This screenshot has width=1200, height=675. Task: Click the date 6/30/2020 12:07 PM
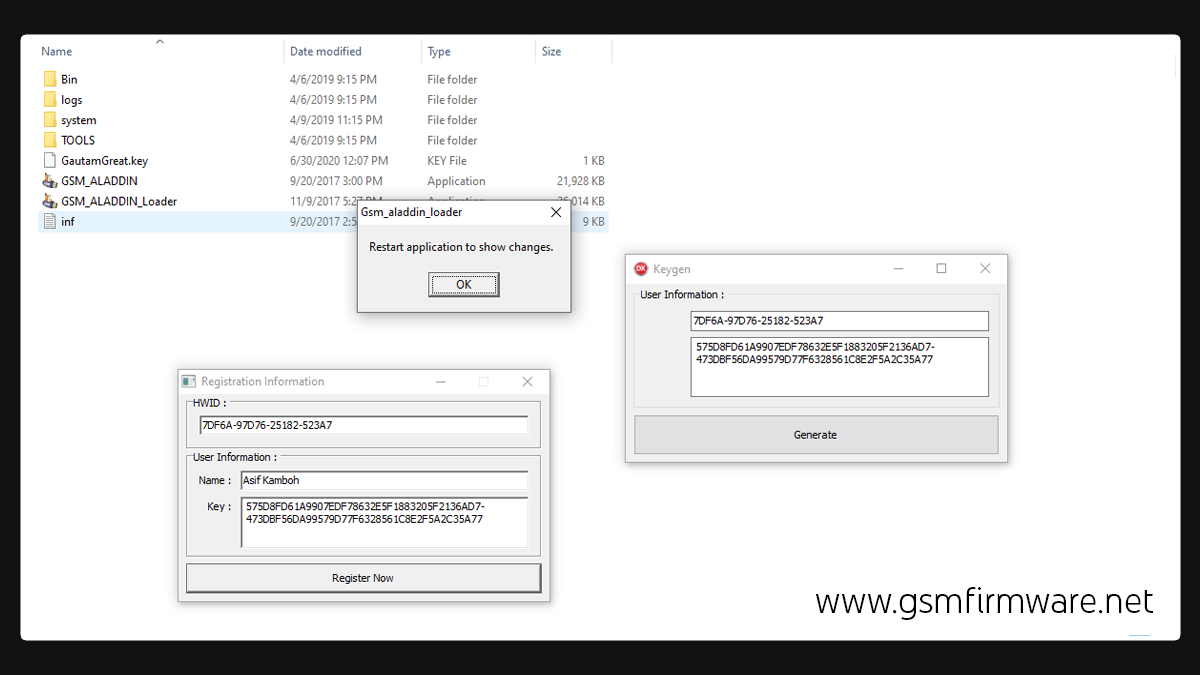point(339,160)
